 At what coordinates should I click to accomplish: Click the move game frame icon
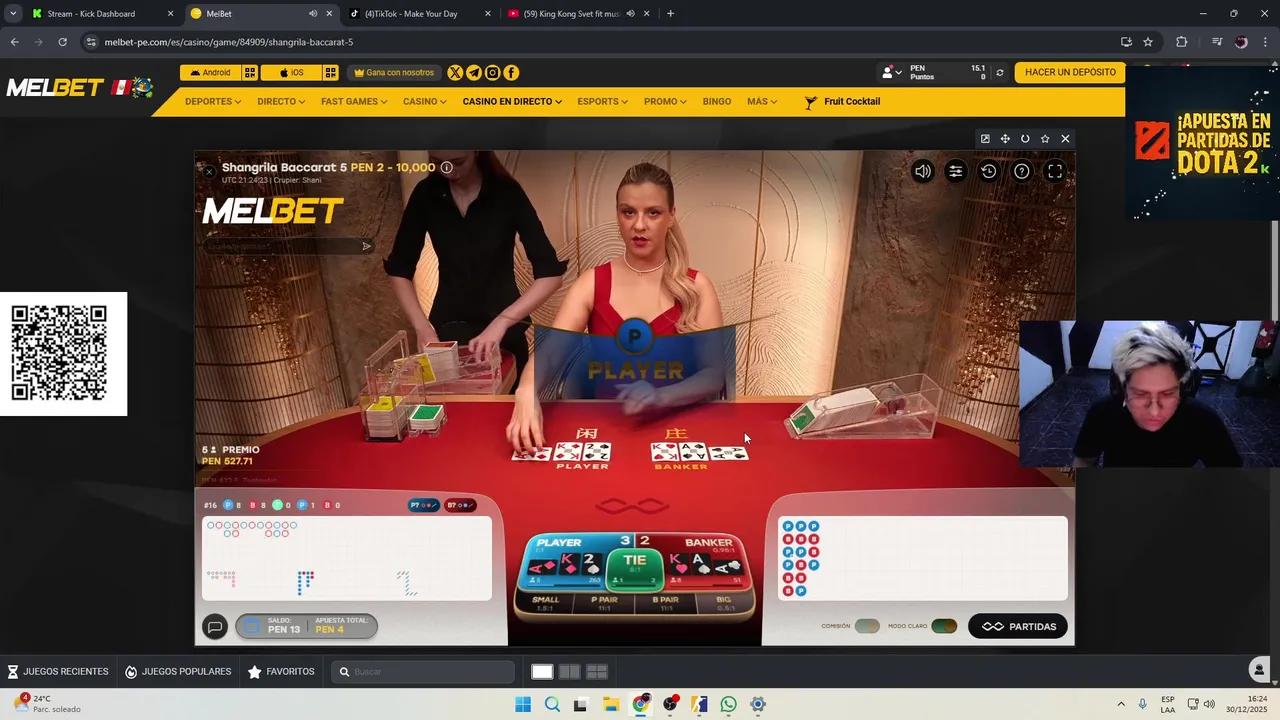pos(1005,139)
